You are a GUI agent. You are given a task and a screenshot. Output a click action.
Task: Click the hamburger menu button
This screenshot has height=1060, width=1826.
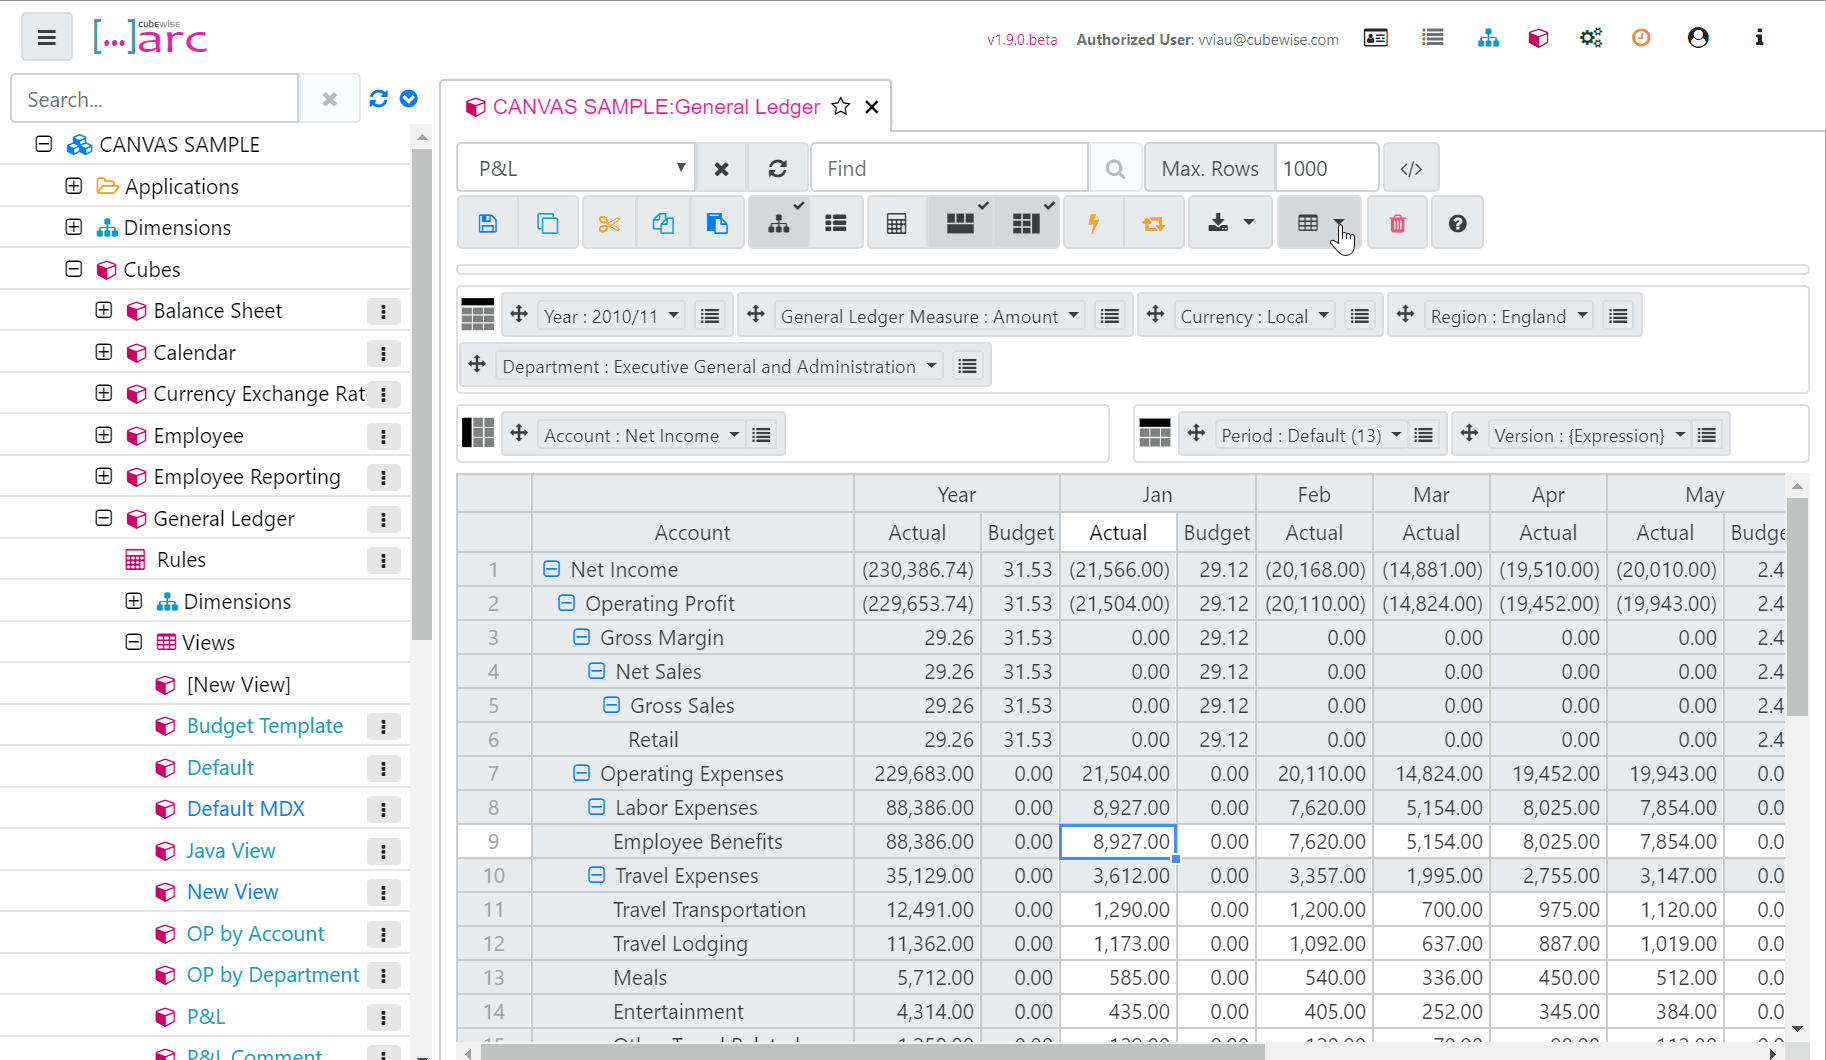(x=46, y=38)
